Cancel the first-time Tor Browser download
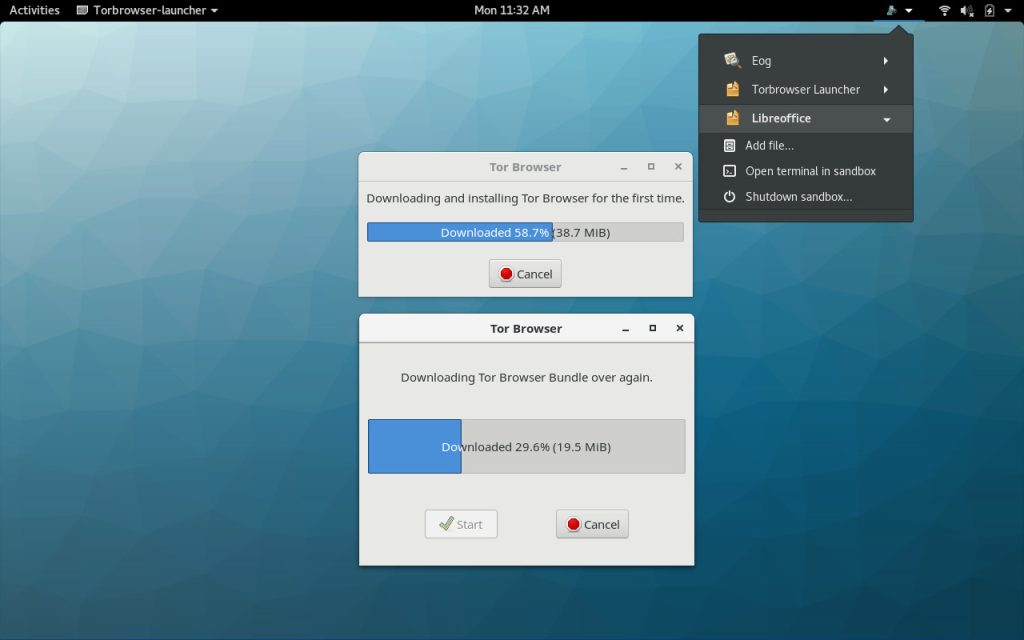 click(x=525, y=274)
